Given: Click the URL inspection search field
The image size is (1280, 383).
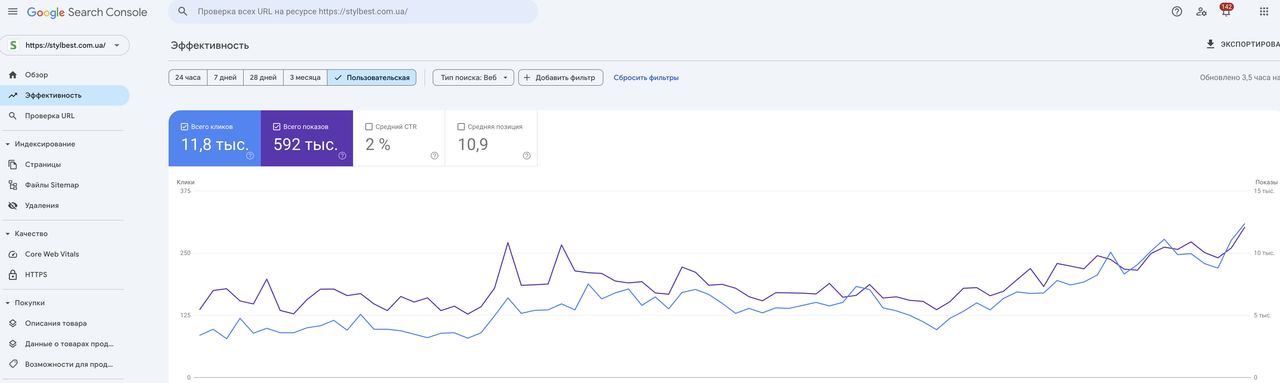Looking at the screenshot, I should coord(352,12).
